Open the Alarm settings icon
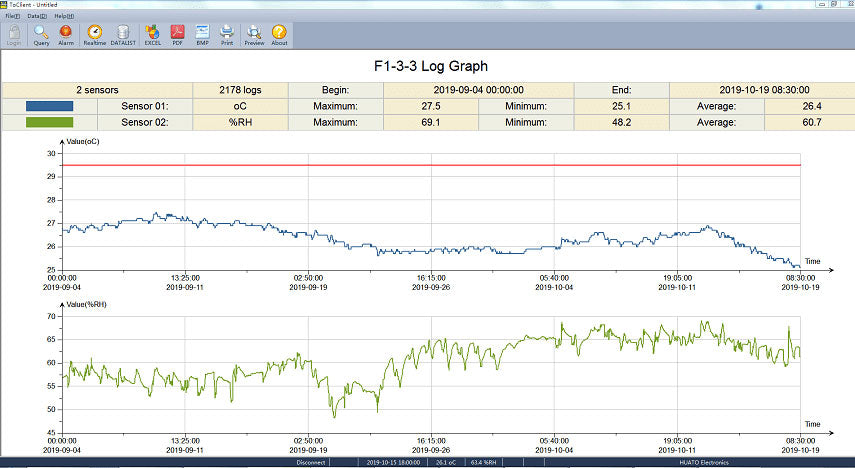This screenshot has height=468, width=855. point(66,34)
